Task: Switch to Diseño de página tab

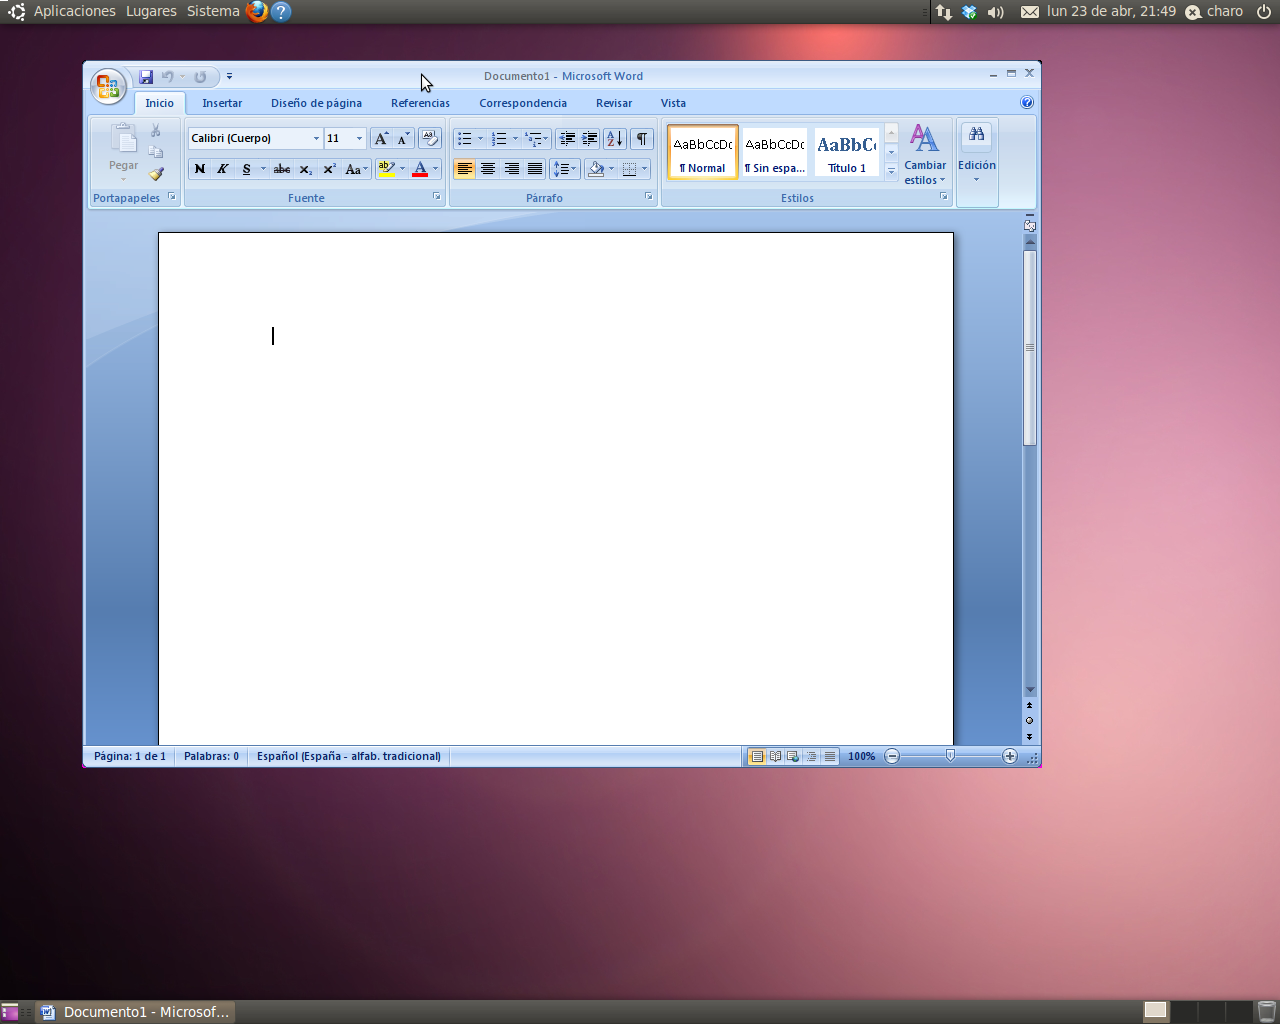Action: coord(316,103)
